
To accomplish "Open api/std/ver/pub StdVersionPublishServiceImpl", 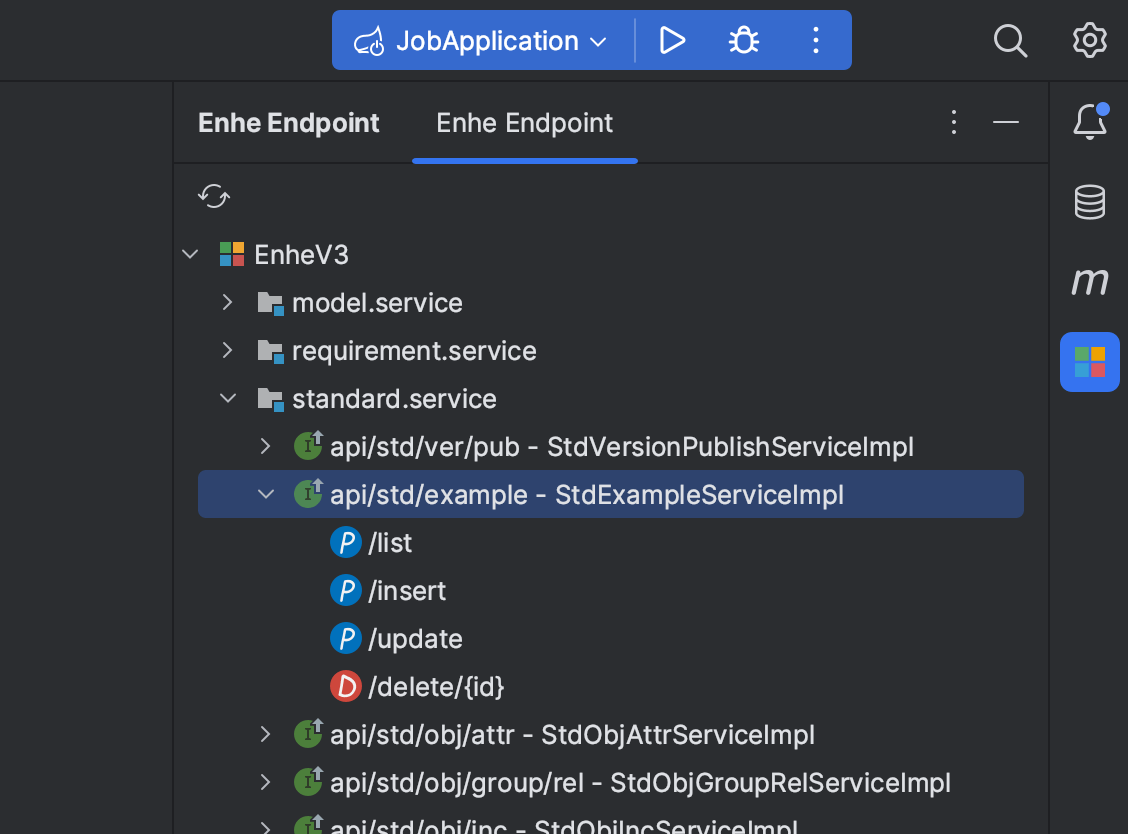I will [x=619, y=446].
